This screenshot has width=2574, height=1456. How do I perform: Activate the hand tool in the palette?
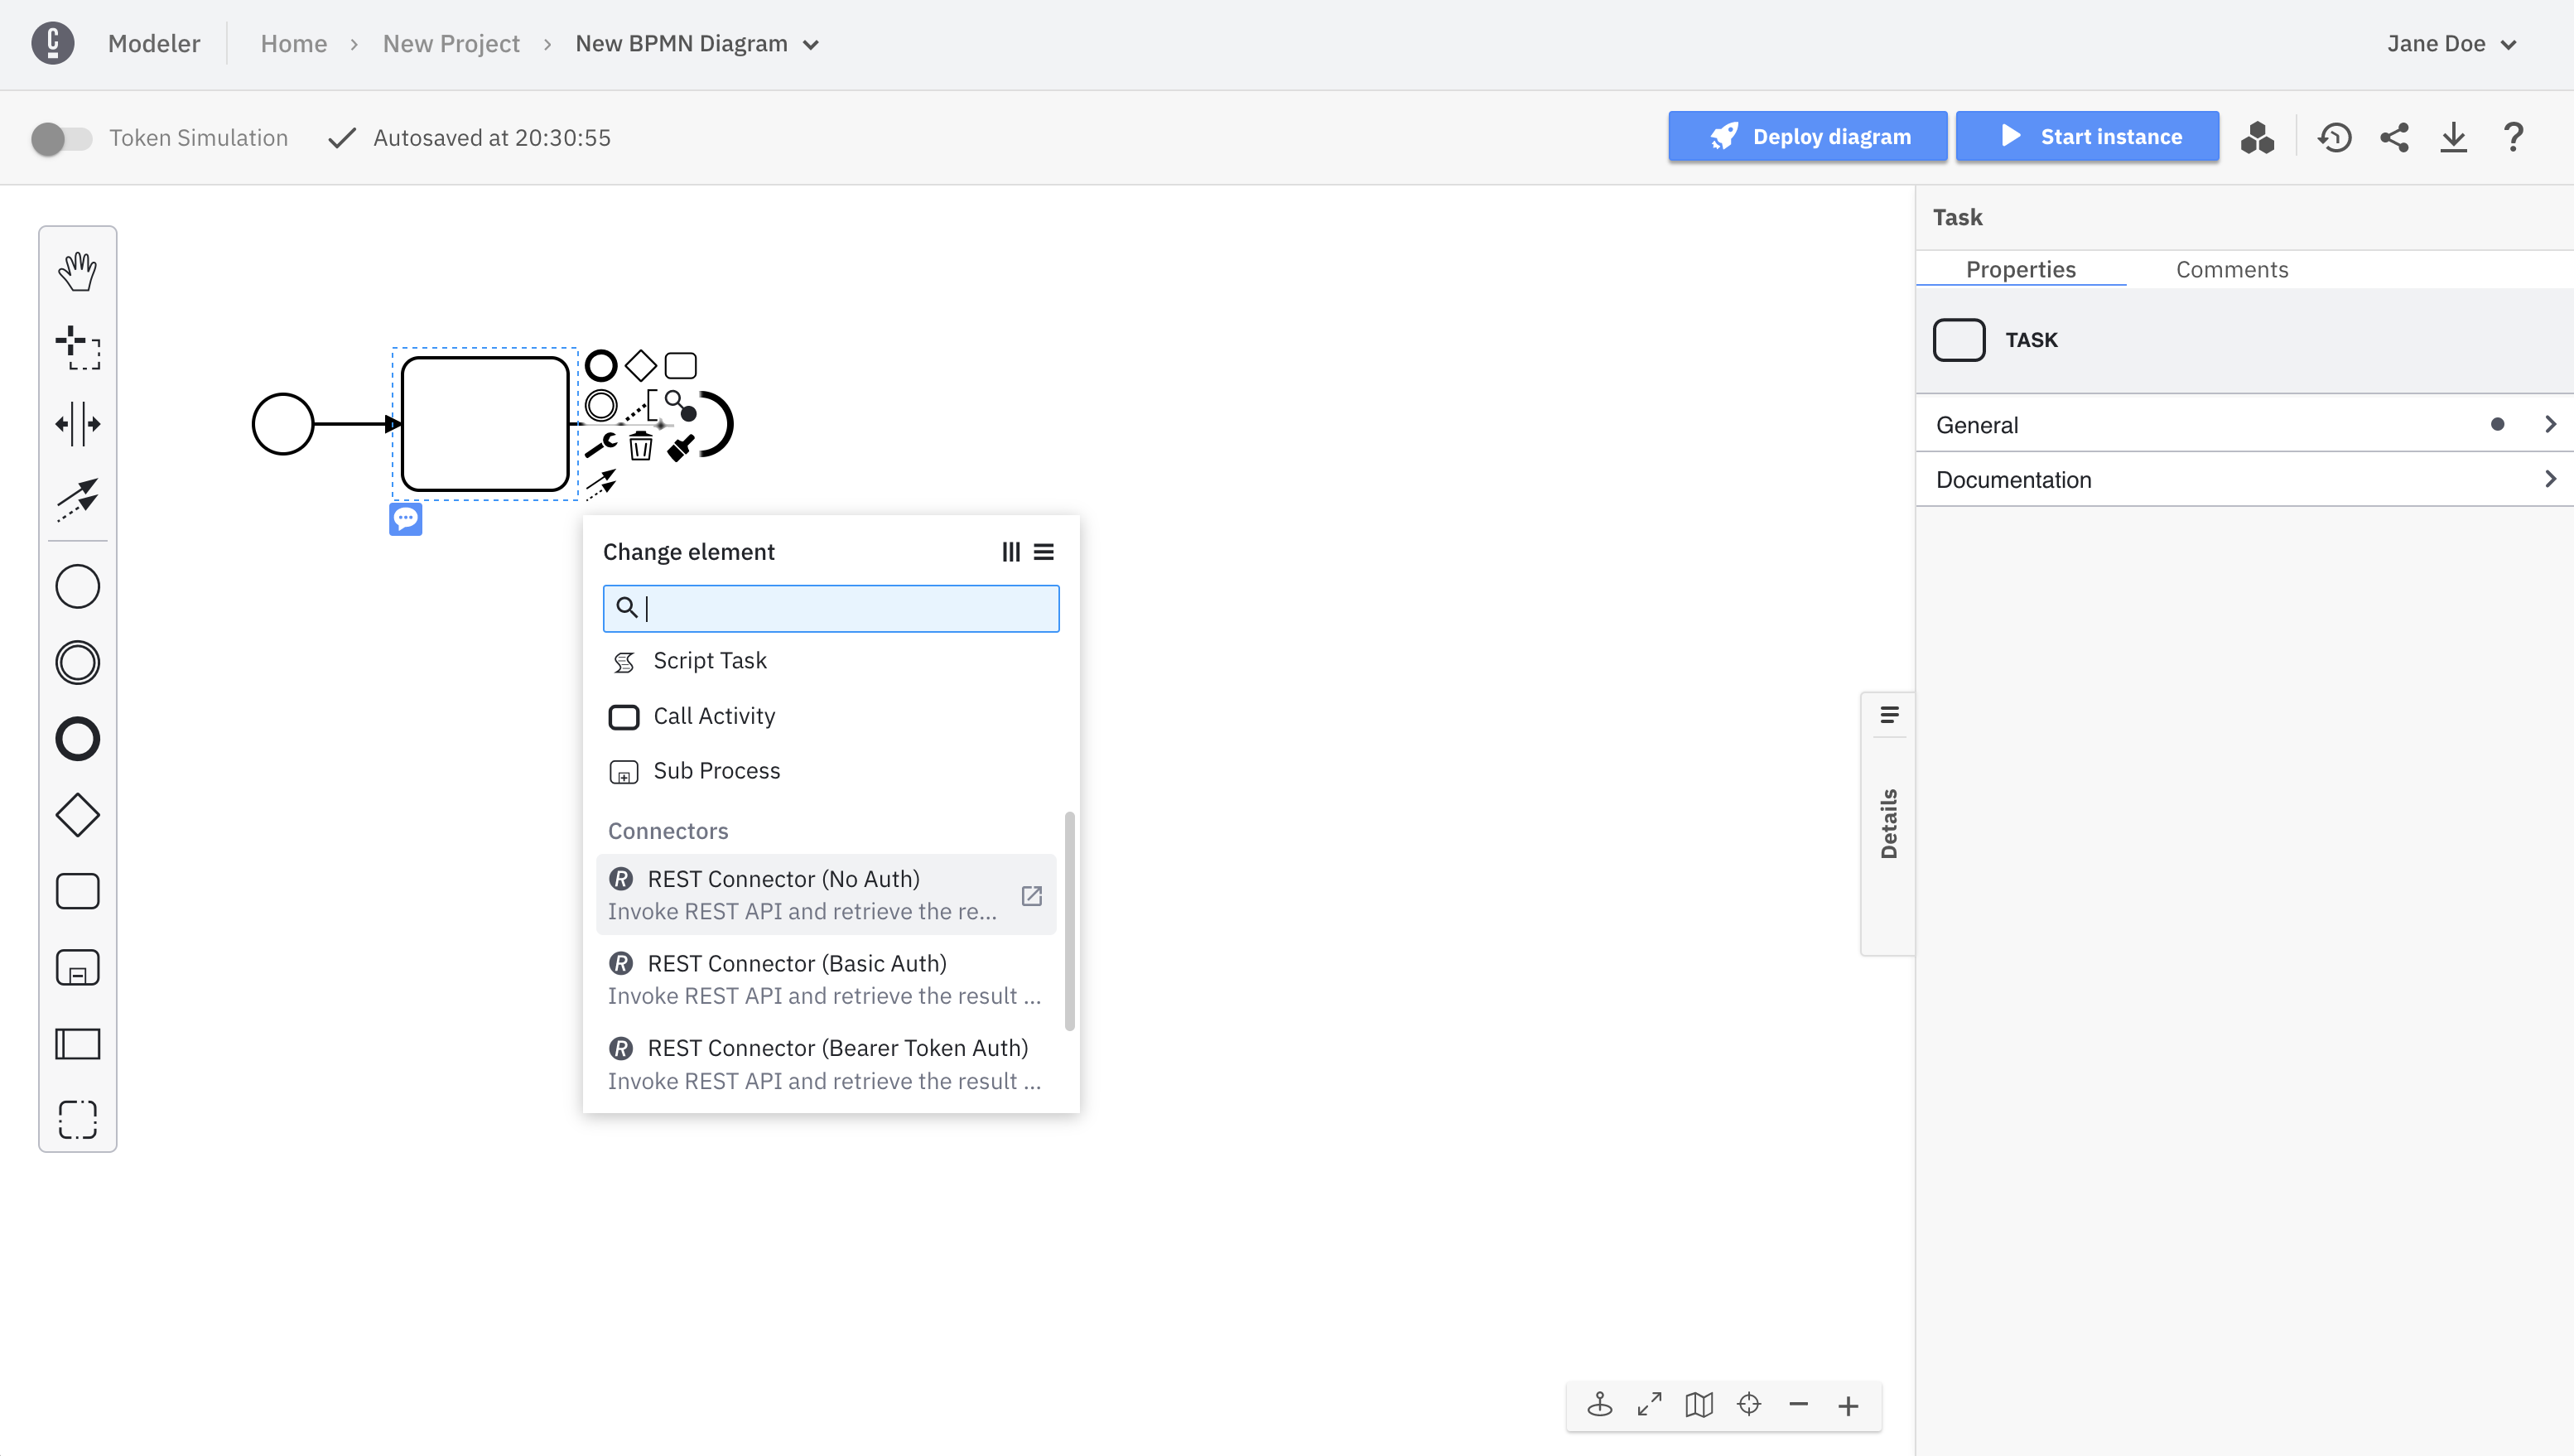tap(77, 270)
